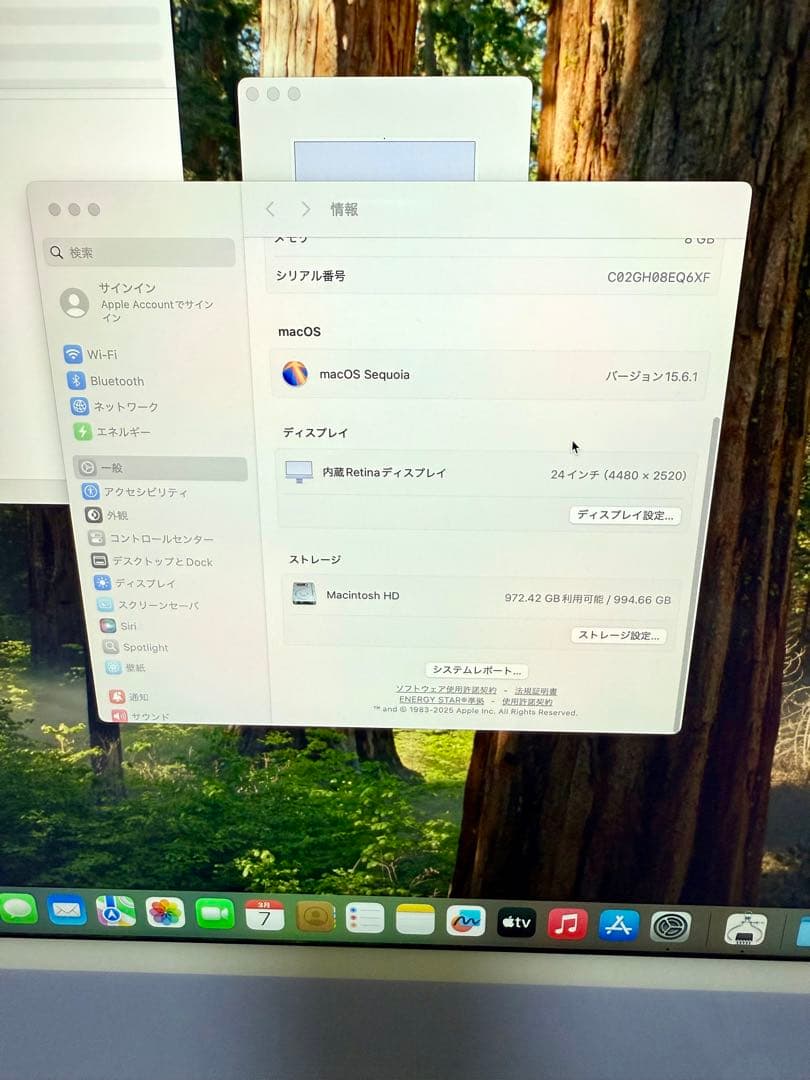Click the サインイン label in sidebar
Image resolution: width=810 pixels, height=1080 pixels.
click(x=127, y=288)
